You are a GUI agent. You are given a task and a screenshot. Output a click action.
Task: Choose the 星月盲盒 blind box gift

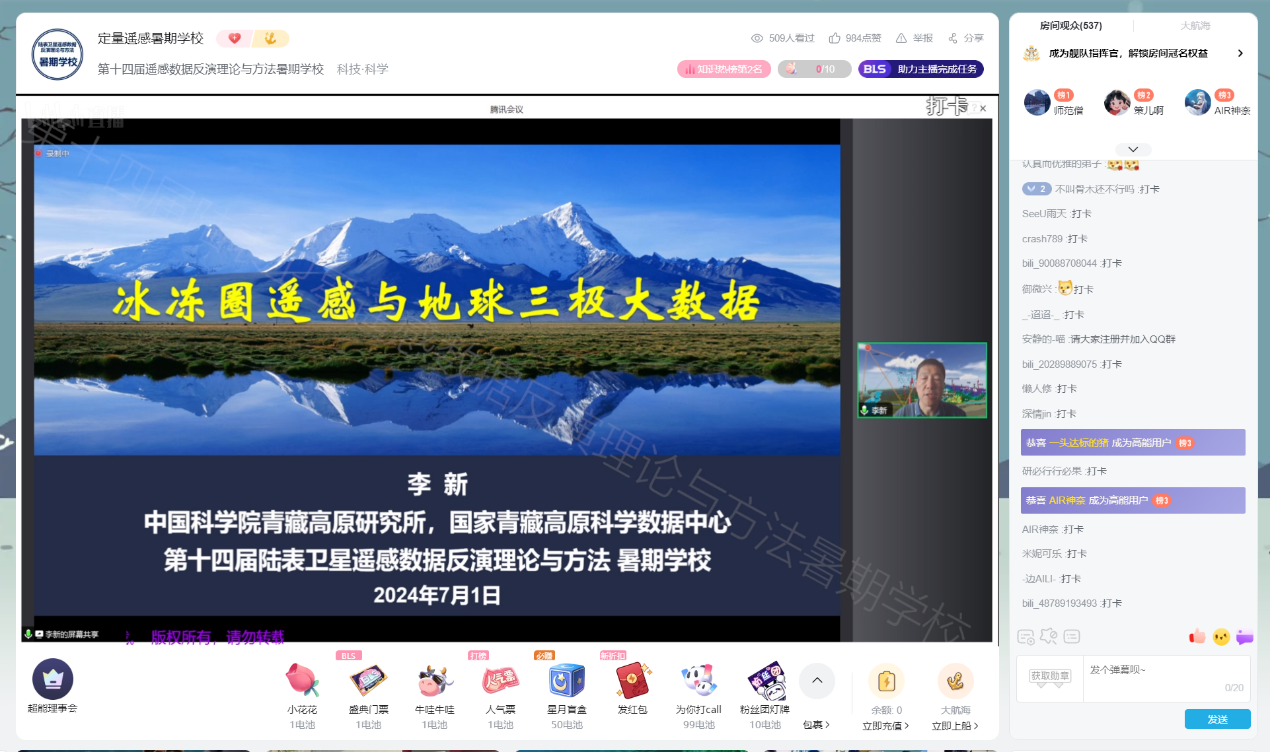566,681
